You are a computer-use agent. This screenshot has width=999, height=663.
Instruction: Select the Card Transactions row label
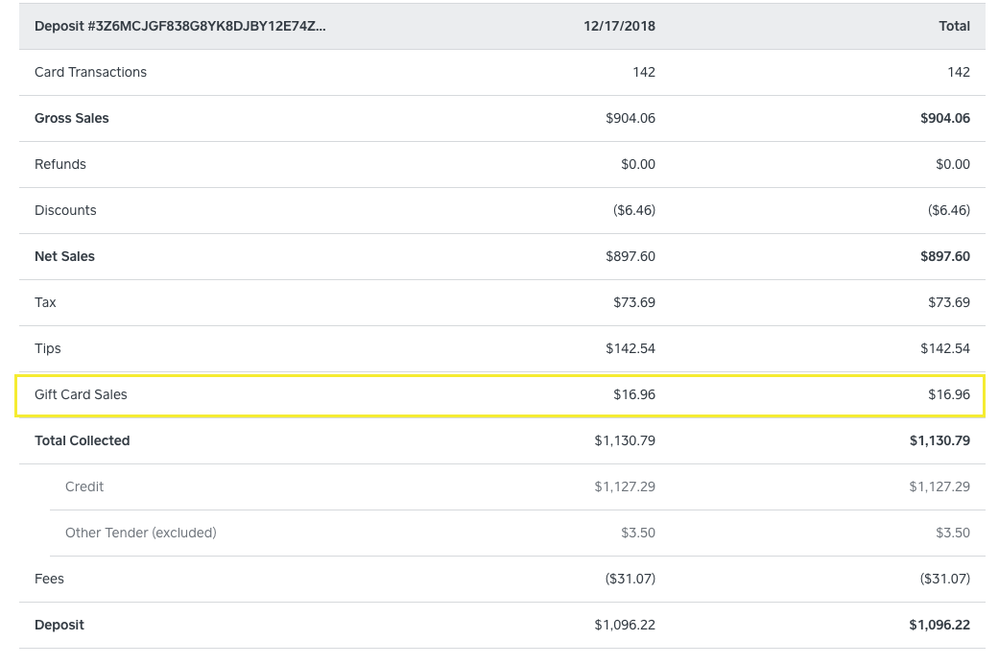pos(90,72)
